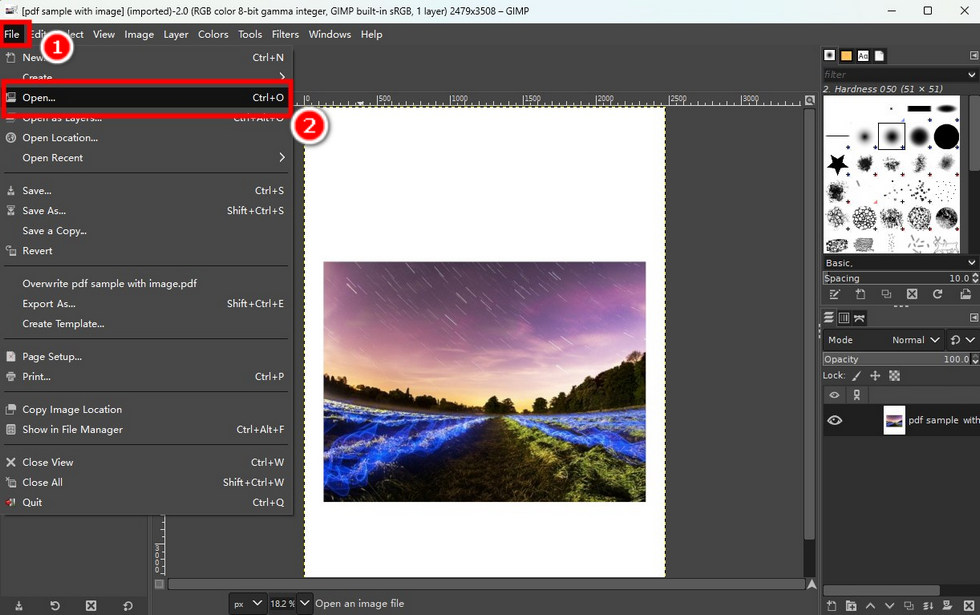980x615 pixels.
Task: Open the Windows menu
Action: point(329,34)
